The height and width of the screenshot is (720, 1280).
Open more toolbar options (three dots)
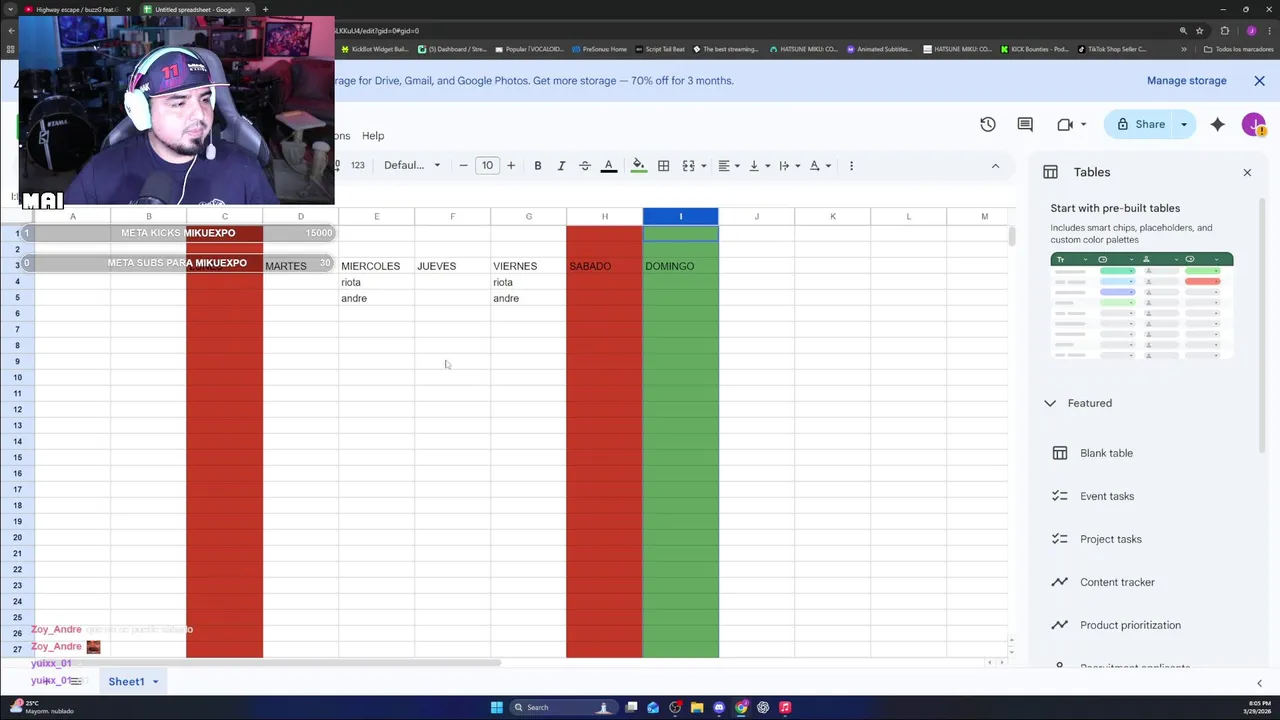coord(851,166)
